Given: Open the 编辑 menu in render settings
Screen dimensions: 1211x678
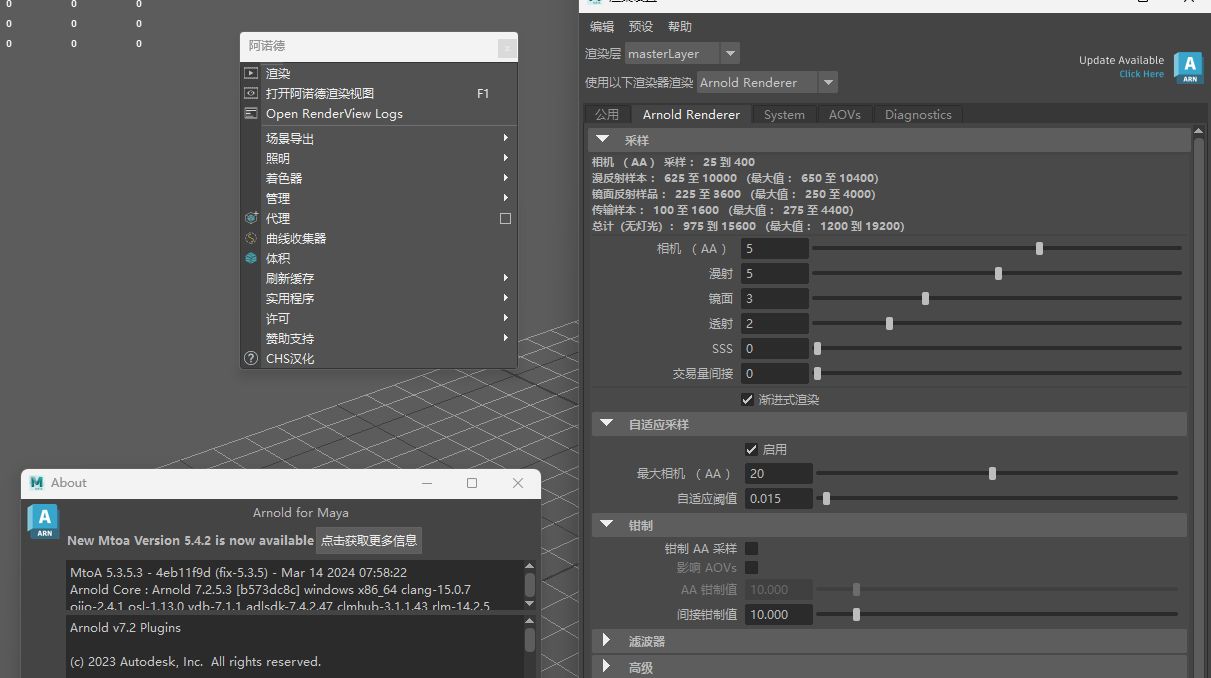Looking at the screenshot, I should click(x=602, y=27).
